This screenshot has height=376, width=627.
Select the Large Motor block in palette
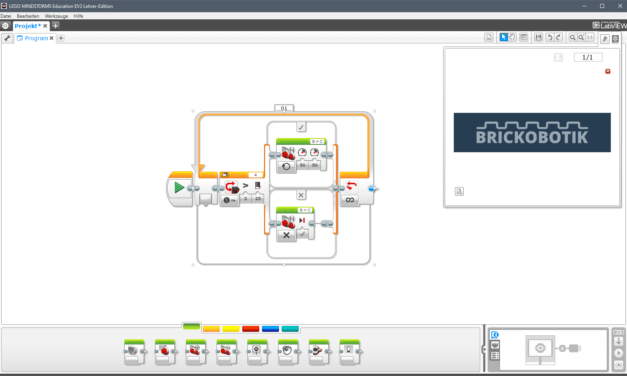point(164,352)
